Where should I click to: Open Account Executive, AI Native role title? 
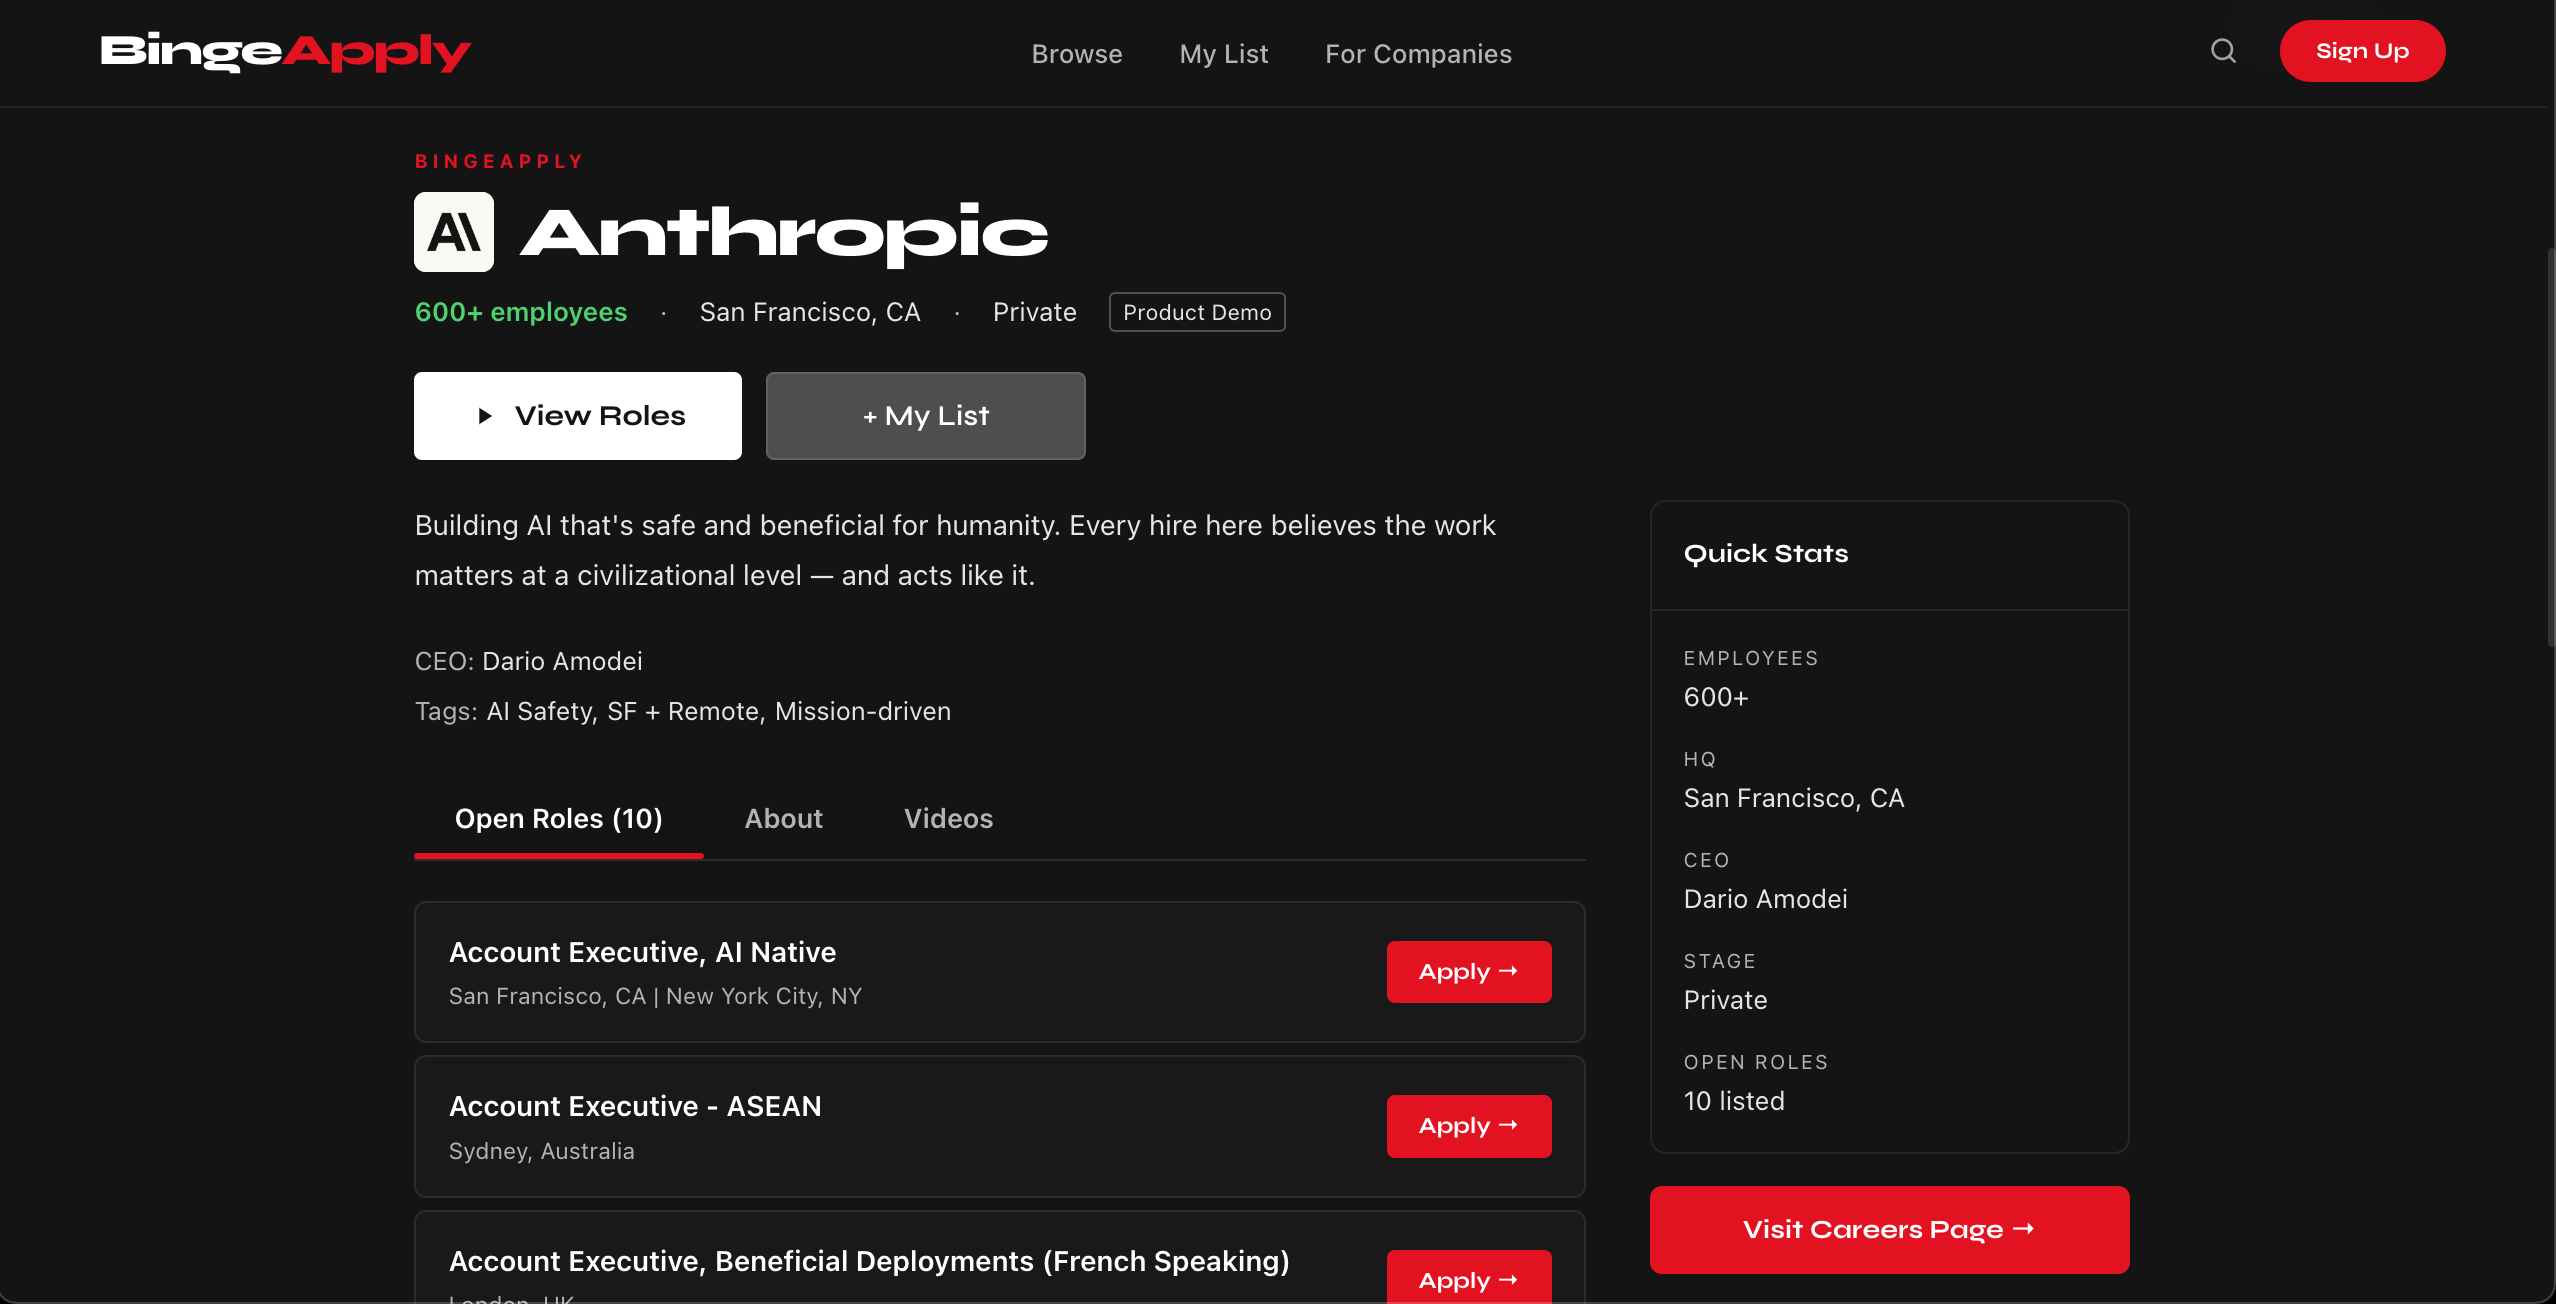click(x=642, y=952)
